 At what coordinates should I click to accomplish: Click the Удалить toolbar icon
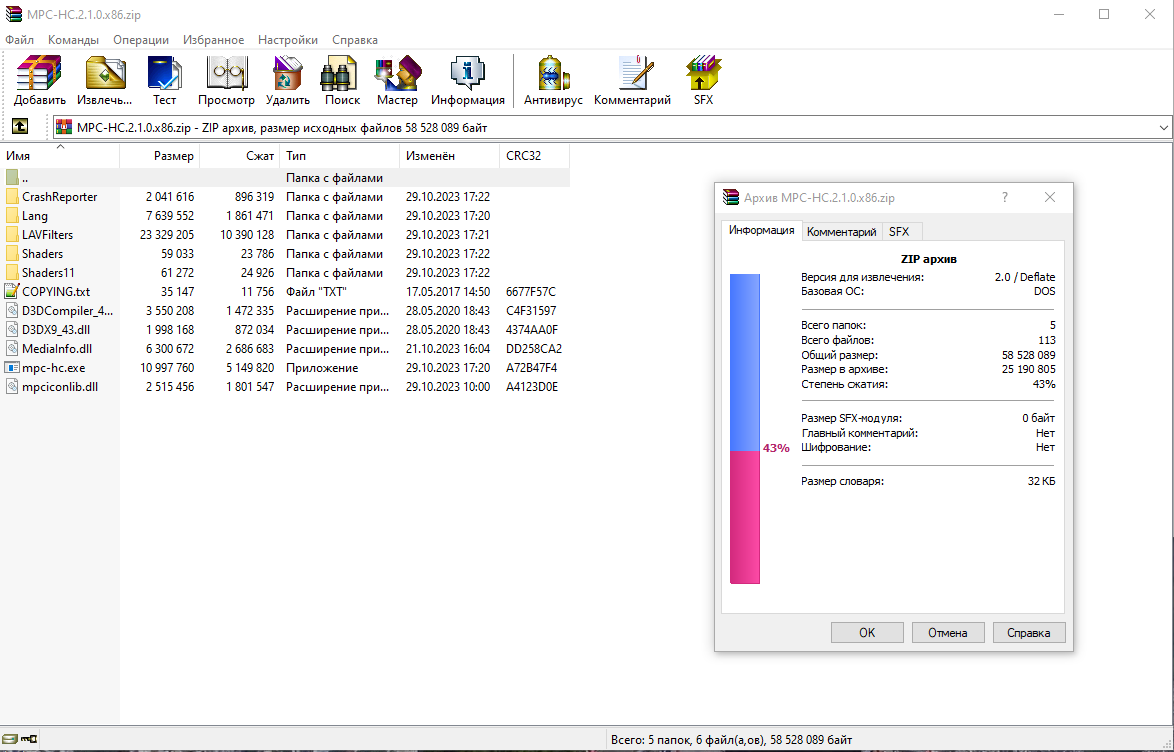point(288,80)
